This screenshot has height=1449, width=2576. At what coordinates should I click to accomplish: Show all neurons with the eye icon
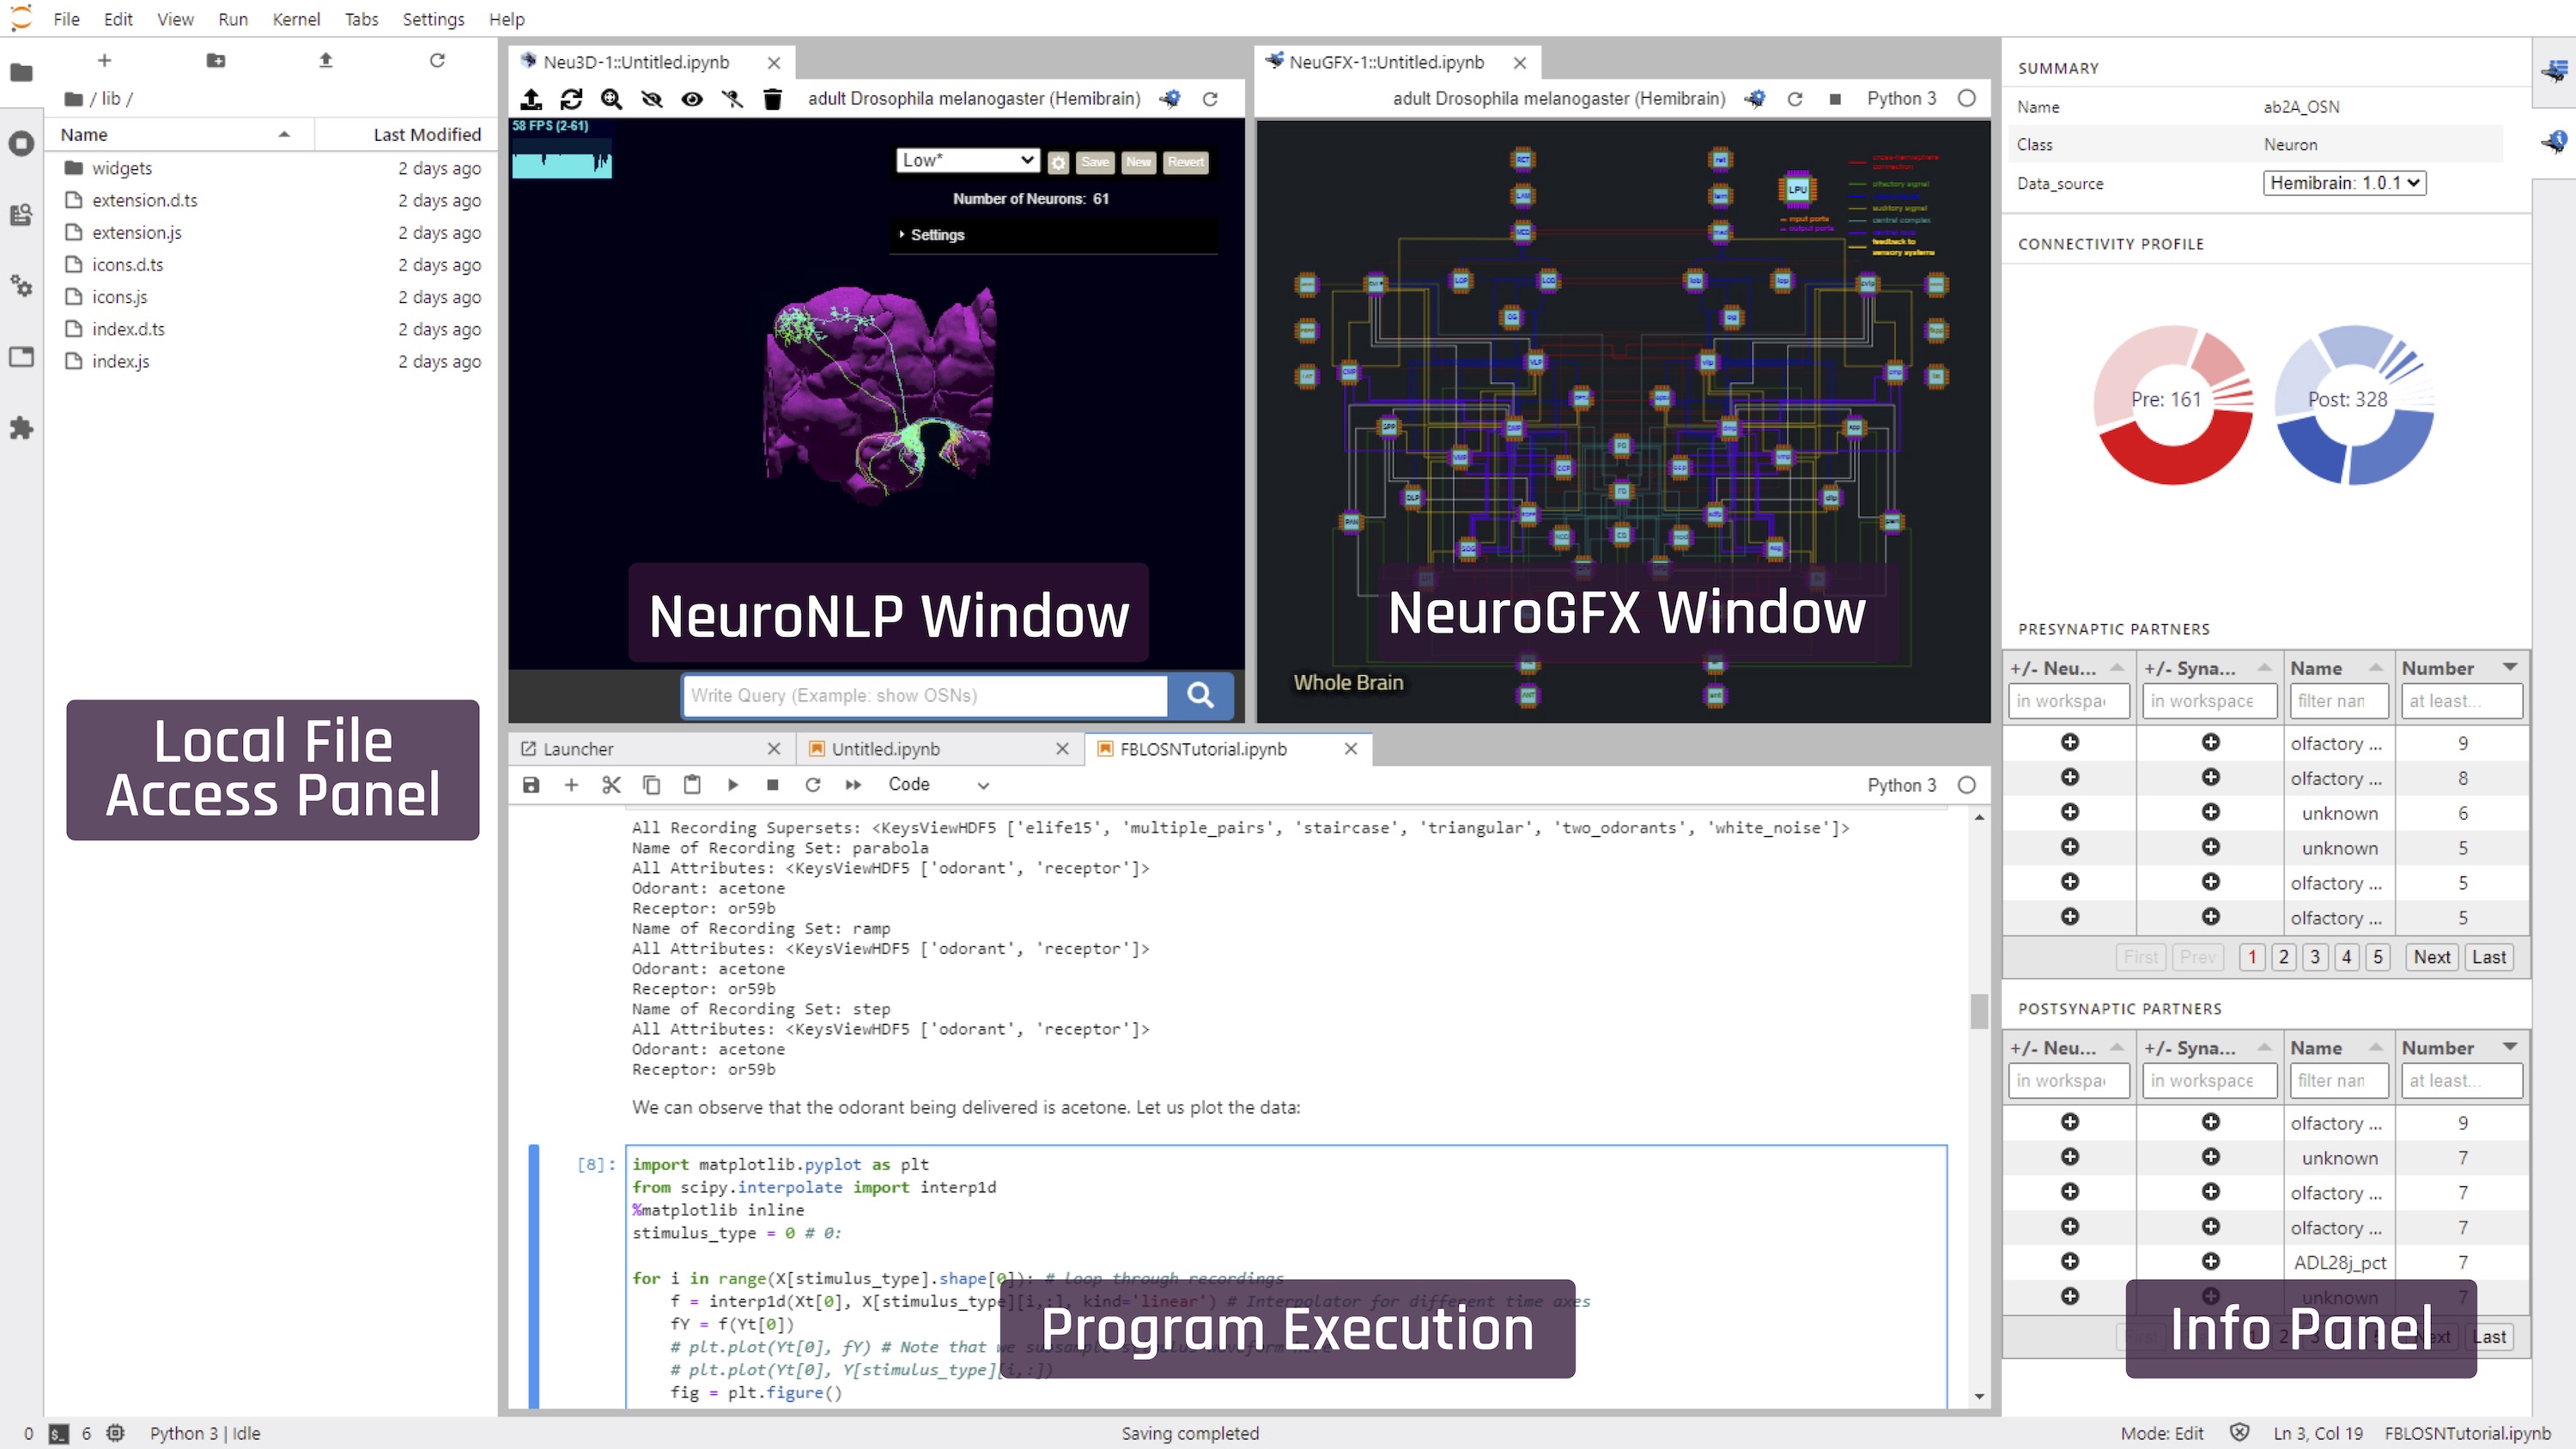tap(692, 99)
